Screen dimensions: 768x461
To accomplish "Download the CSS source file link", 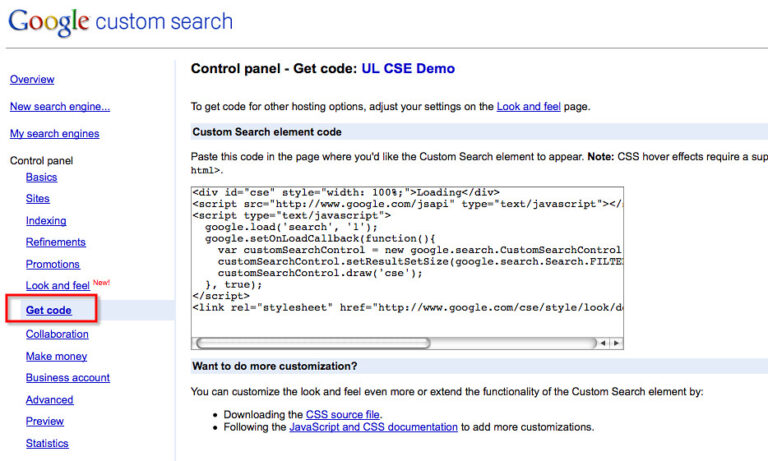I will click(343, 414).
